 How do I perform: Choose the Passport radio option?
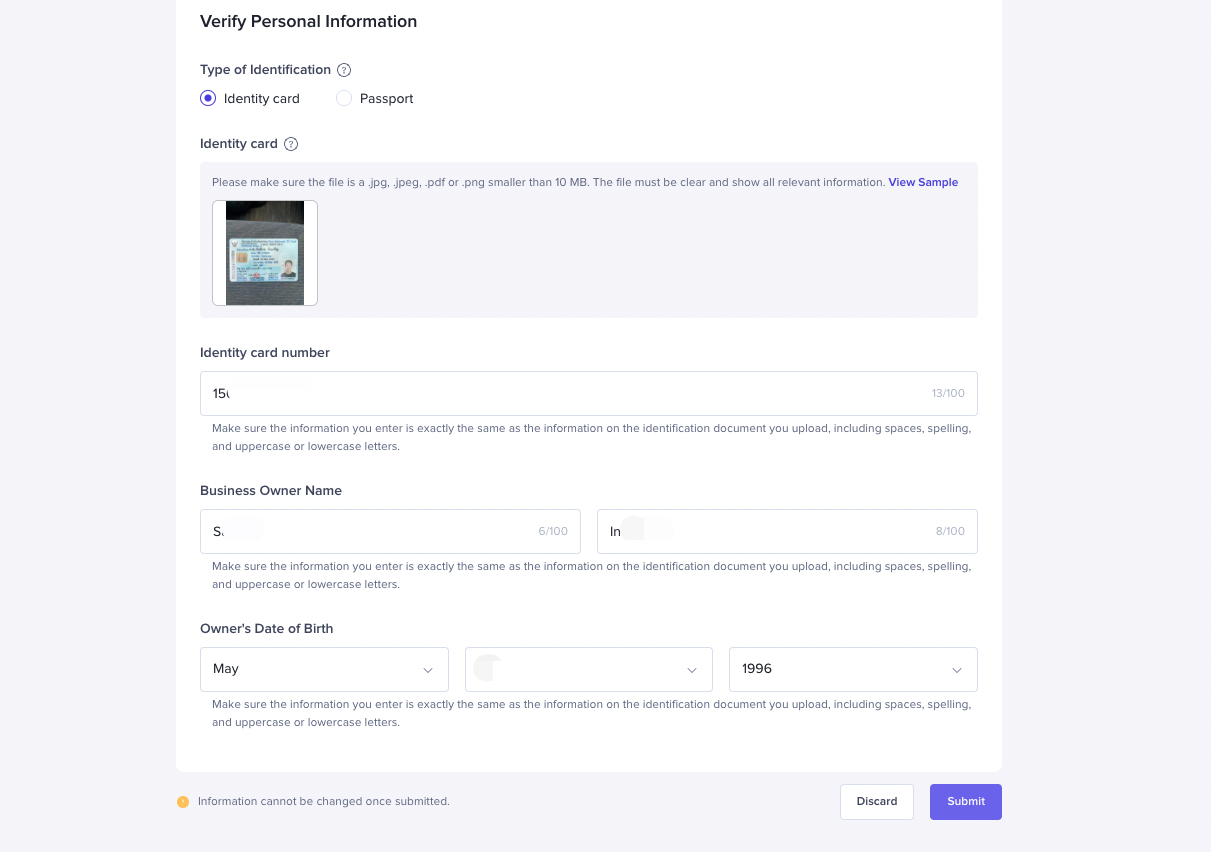344,98
